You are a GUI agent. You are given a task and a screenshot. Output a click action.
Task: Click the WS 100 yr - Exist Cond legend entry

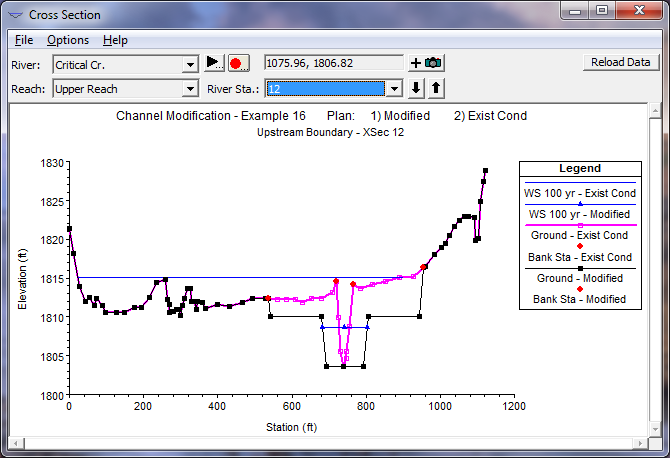pos(579,193)
